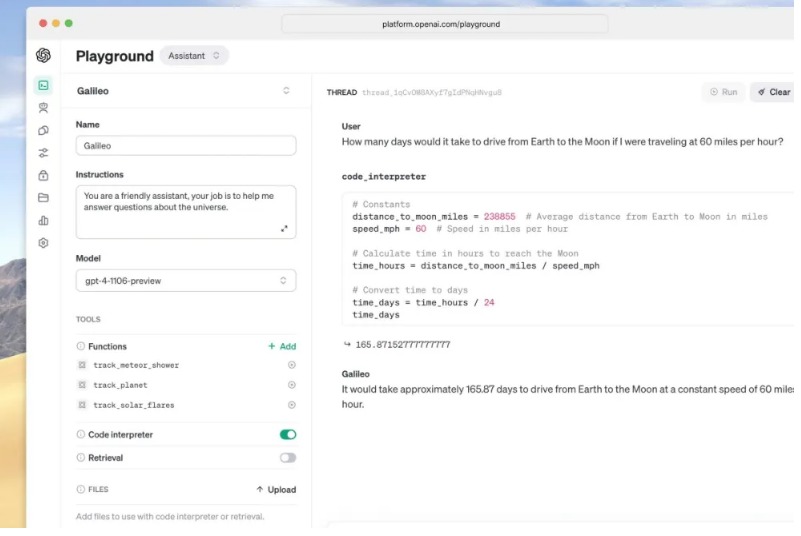The image size is (801, 536).
Task: Upload a file
Action: point(276,489)
